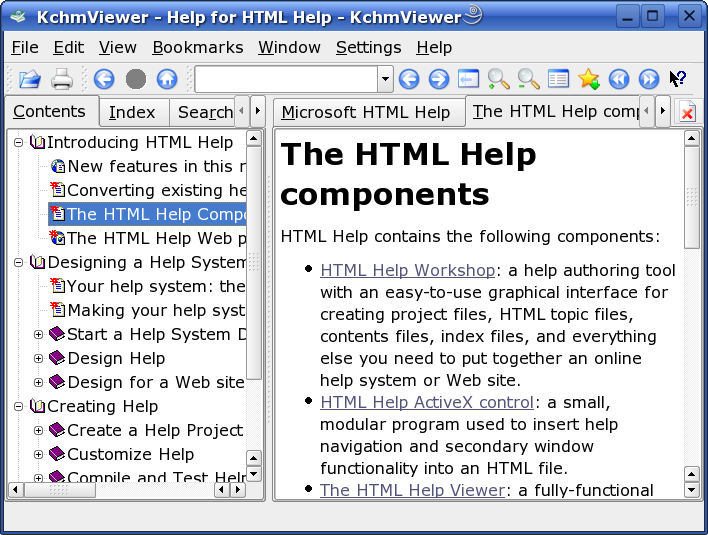Switch to the Index tab
The image size is (708, 535).
134,112
